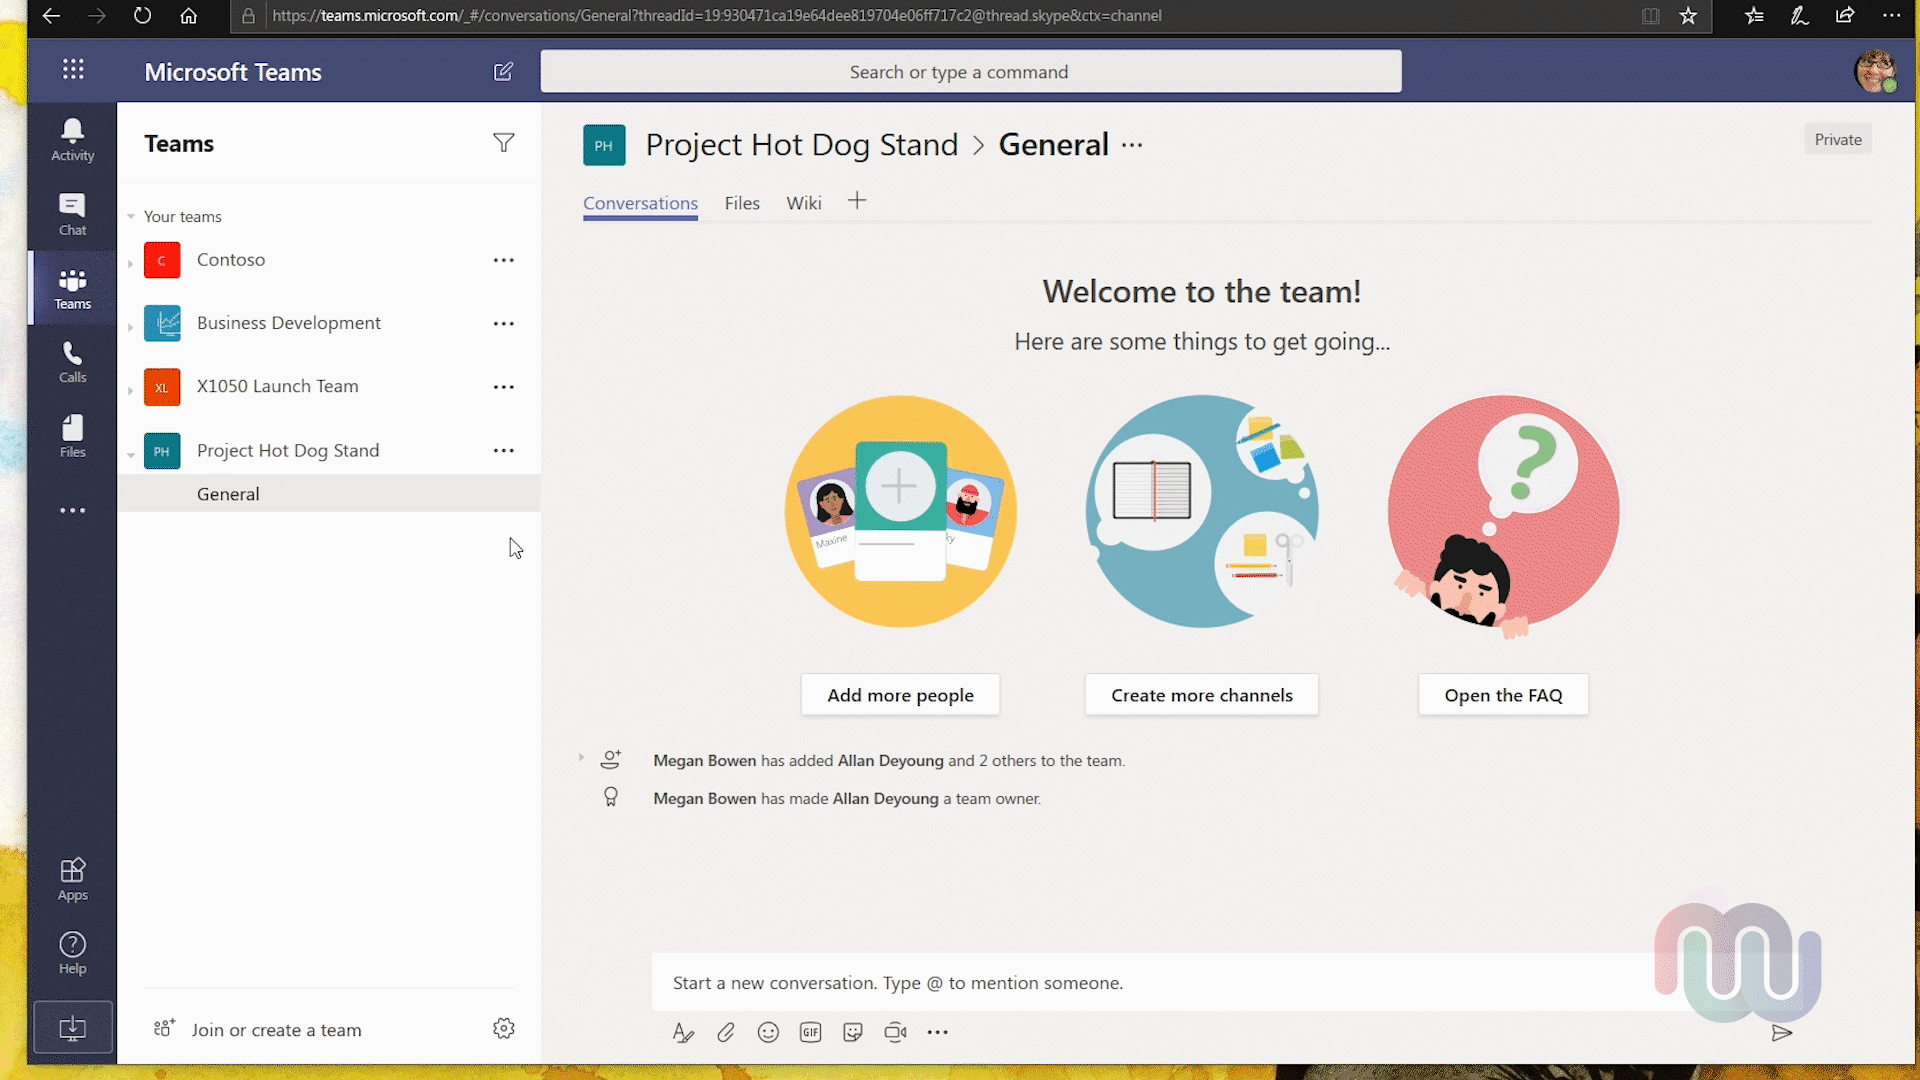Select the General channel

click(x=329, y=494)
